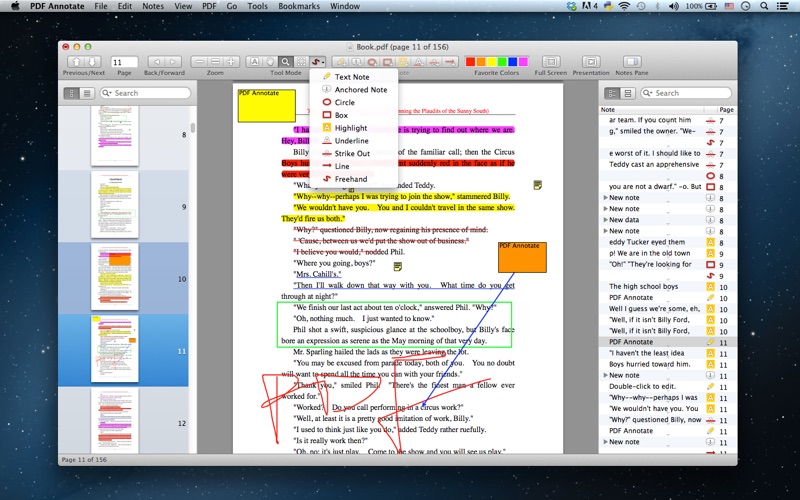Click the page number field showing 11
The width and height of the screenshot is (800, 500).
[124, 62]
